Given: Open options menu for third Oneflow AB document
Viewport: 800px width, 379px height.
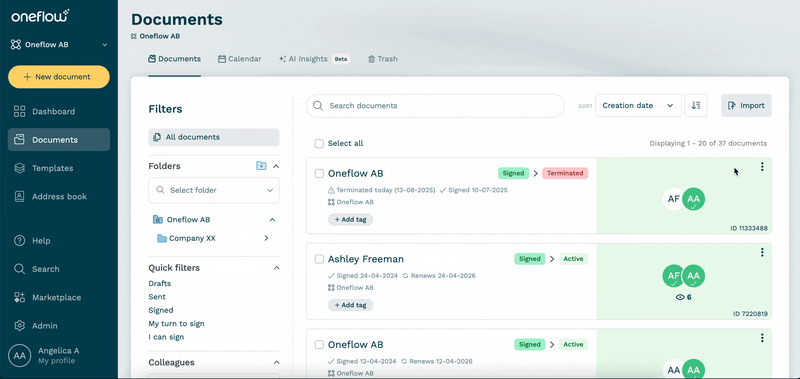Looking at the screenshot, I should [762, 338].
